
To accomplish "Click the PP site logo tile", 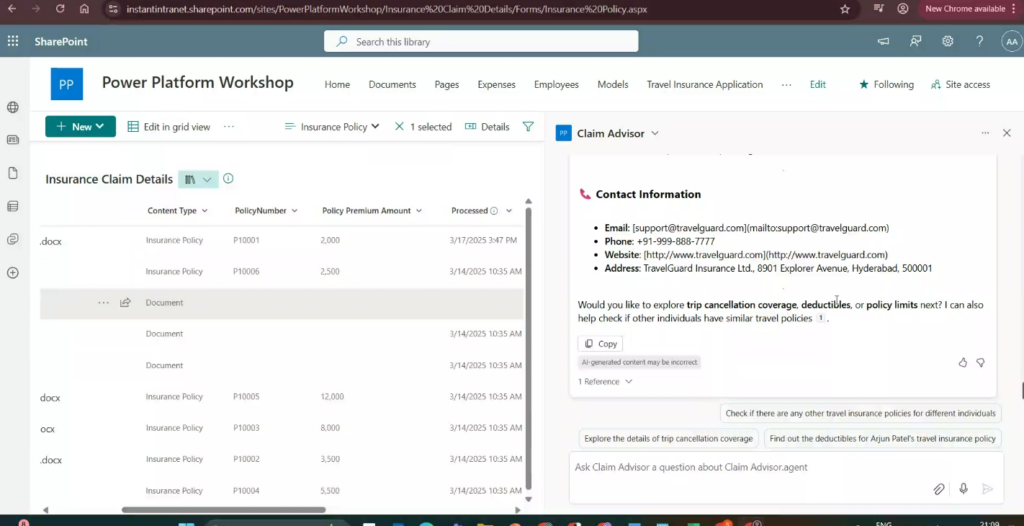I will tap(67, 84).
